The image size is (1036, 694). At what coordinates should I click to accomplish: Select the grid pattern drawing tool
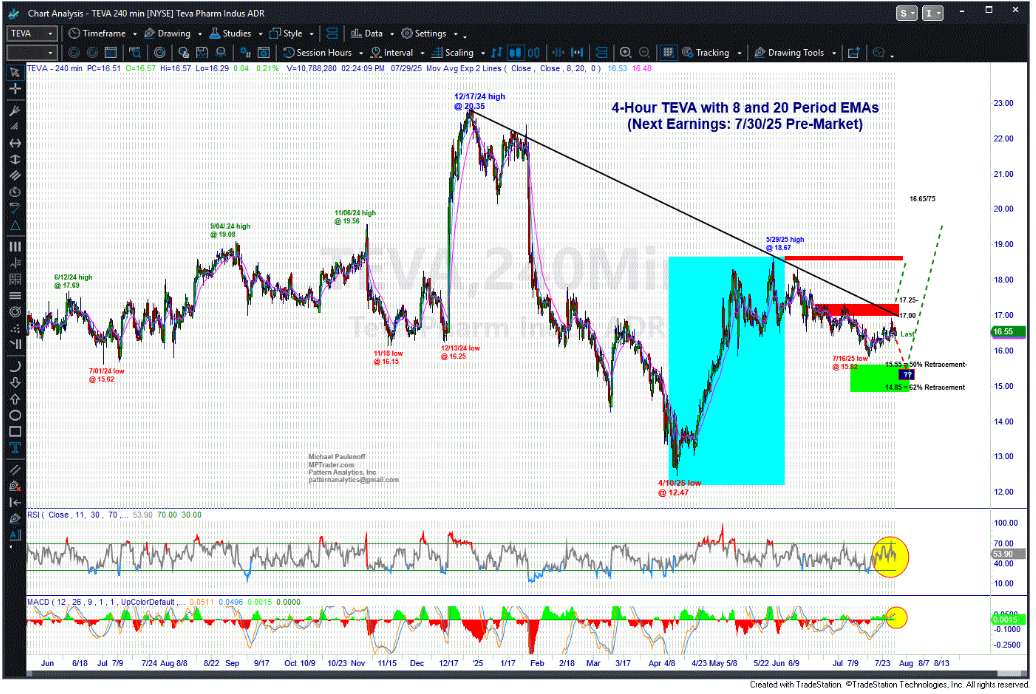click(15, 279)
